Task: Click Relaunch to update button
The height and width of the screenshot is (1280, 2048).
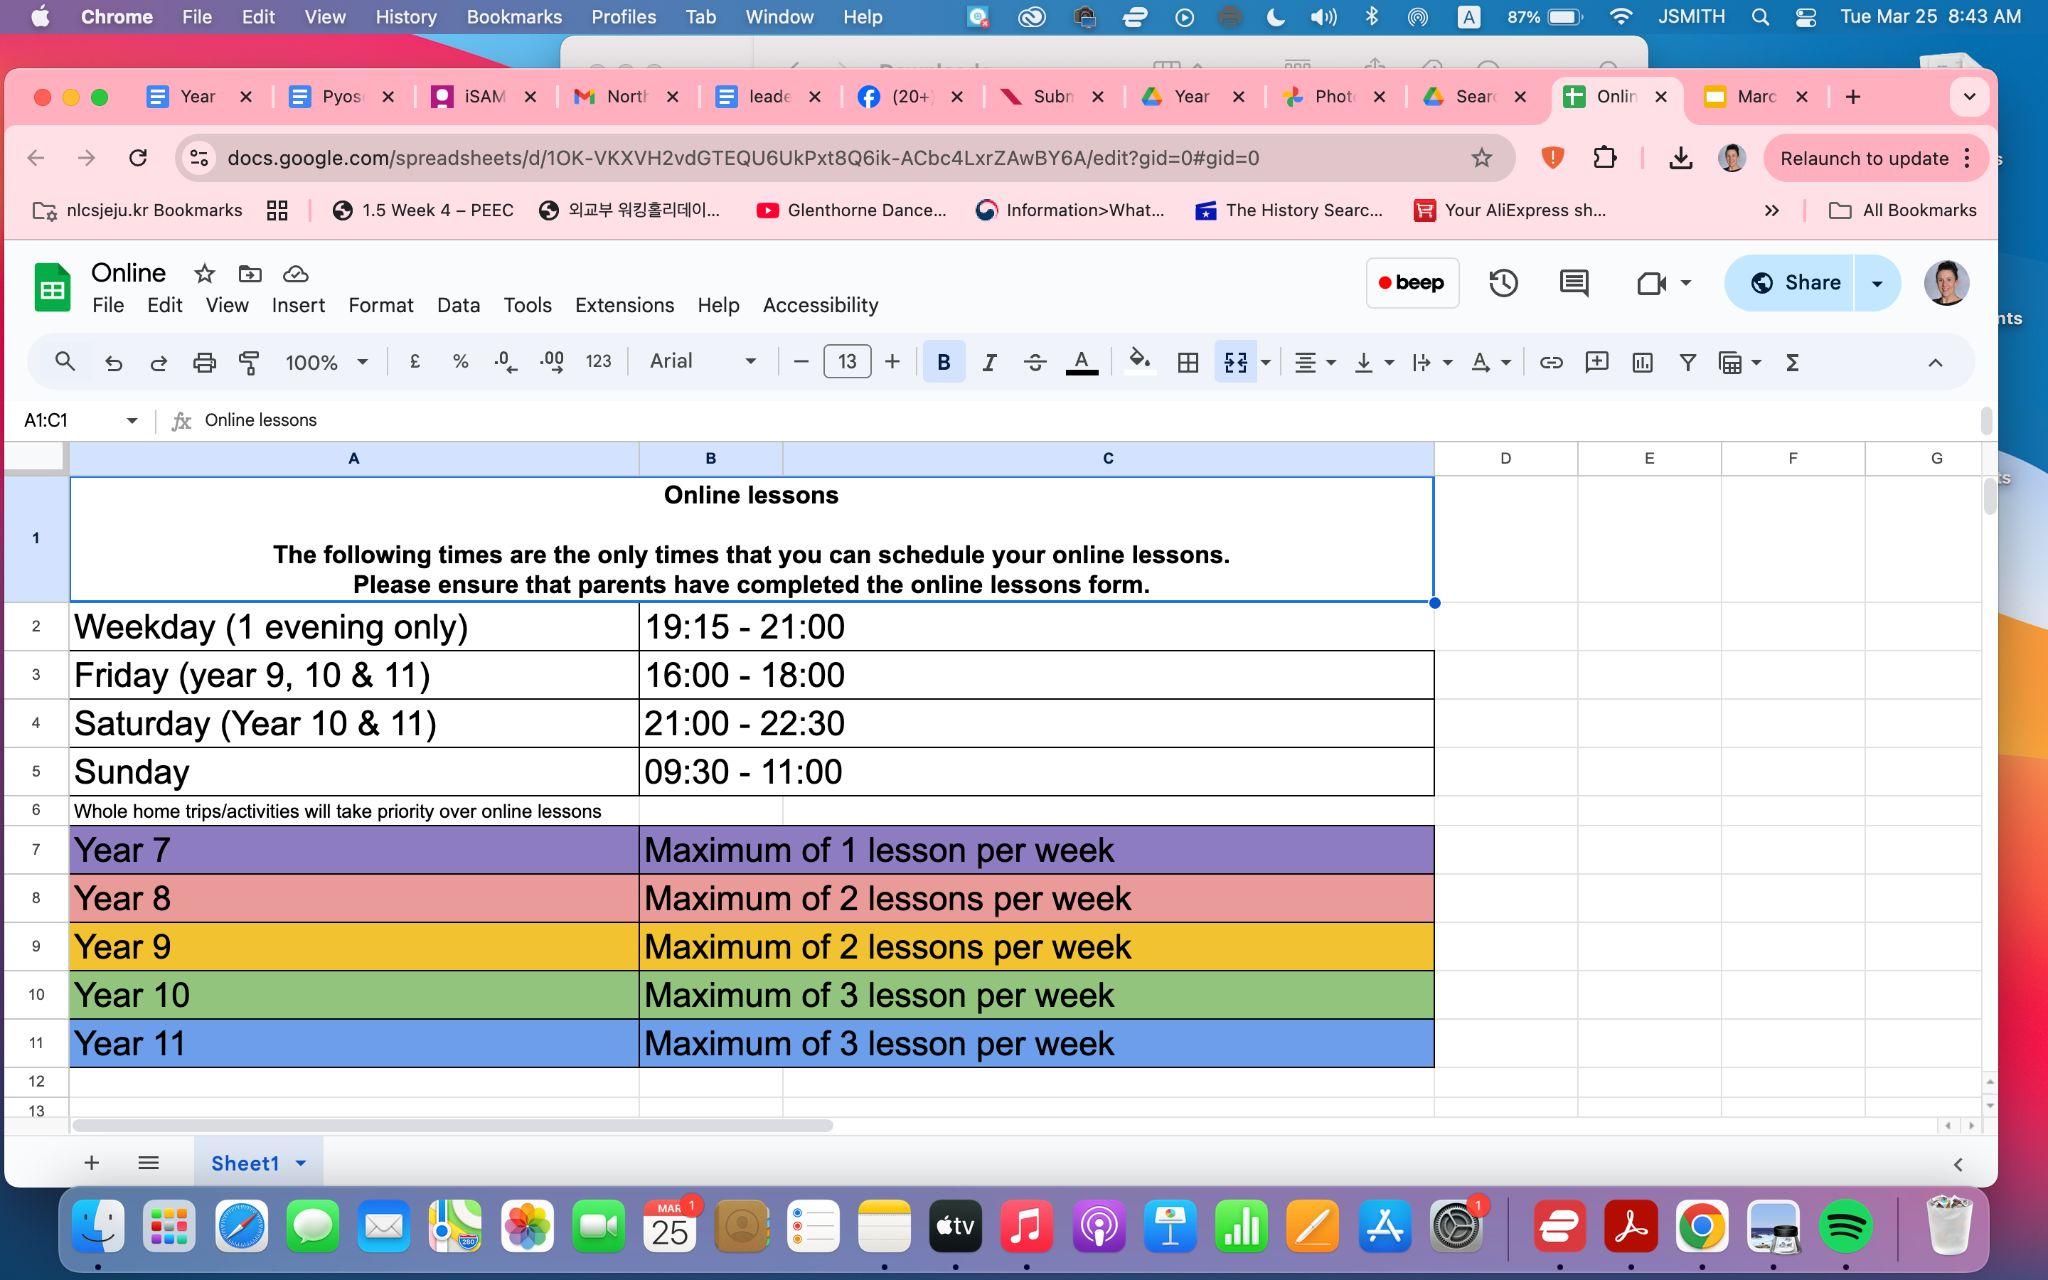Action: [1863, 158]
